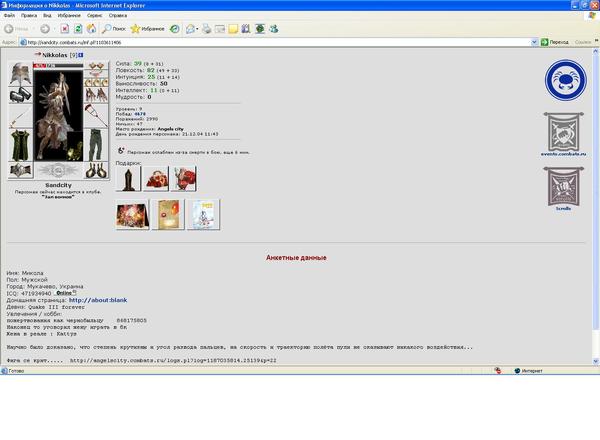Click the Интернет zone status bar indicator

point(528,371)
